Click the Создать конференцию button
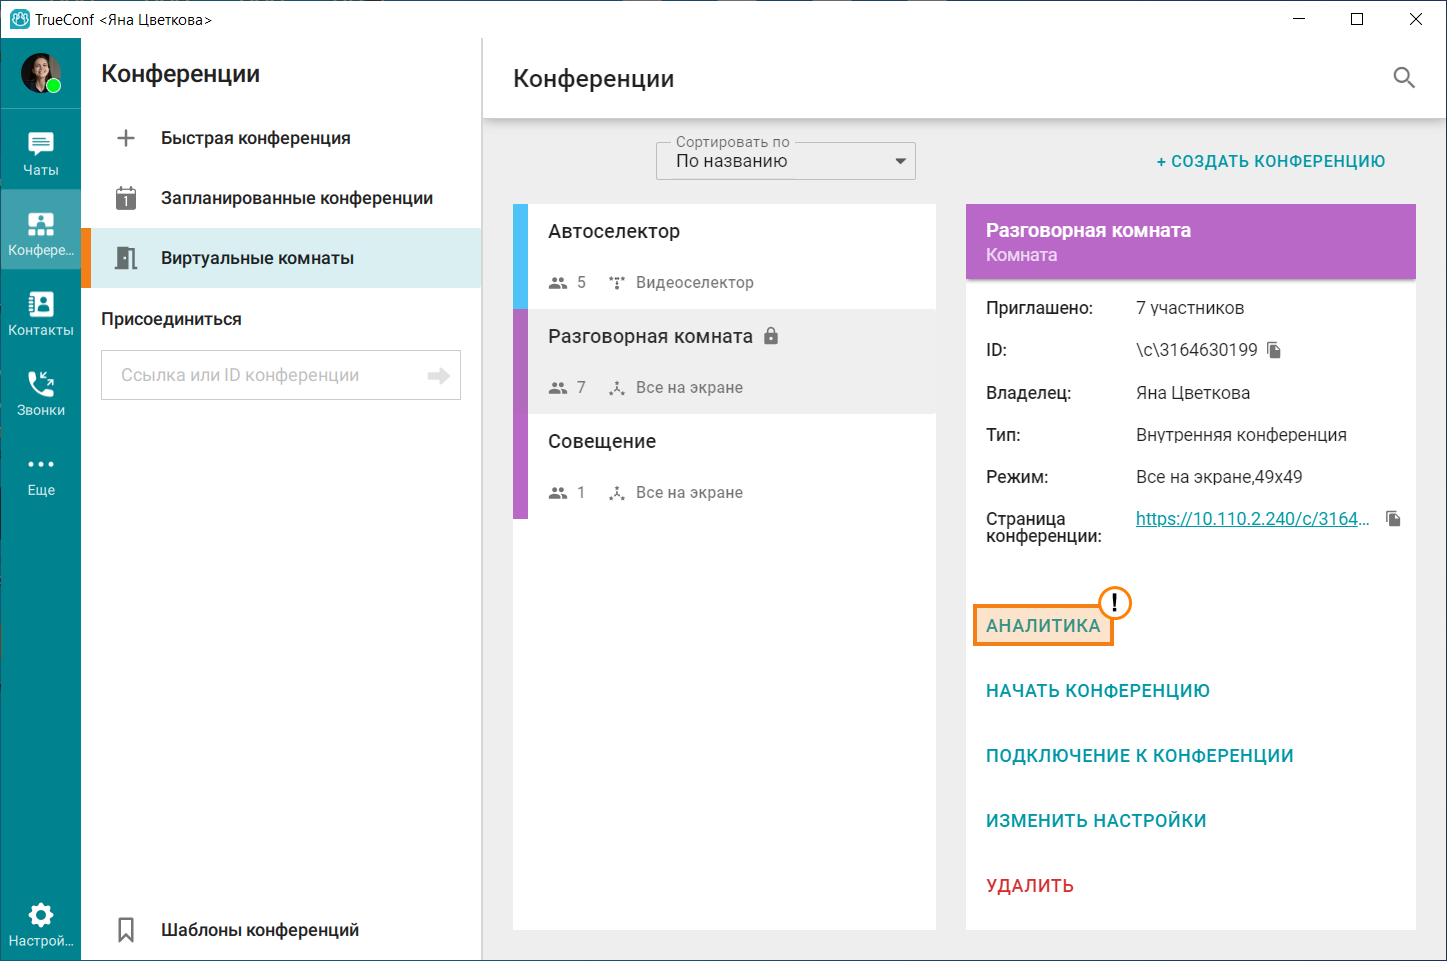 click(1270, 161)
